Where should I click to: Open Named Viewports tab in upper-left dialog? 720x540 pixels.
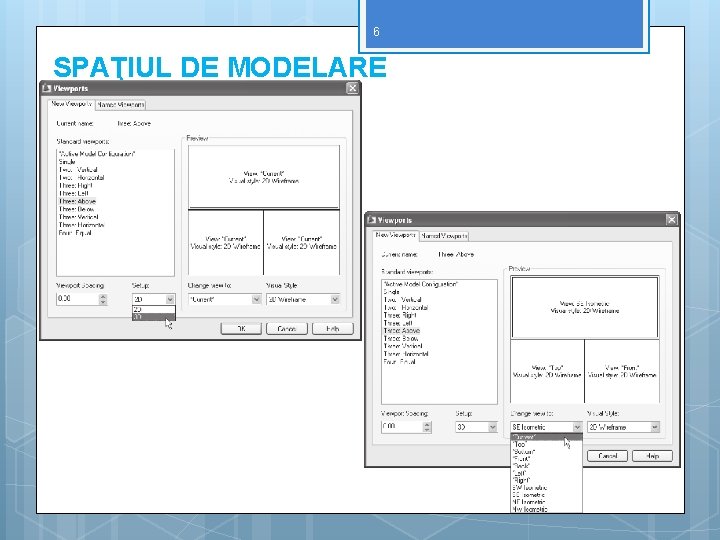tap(121, 105)
